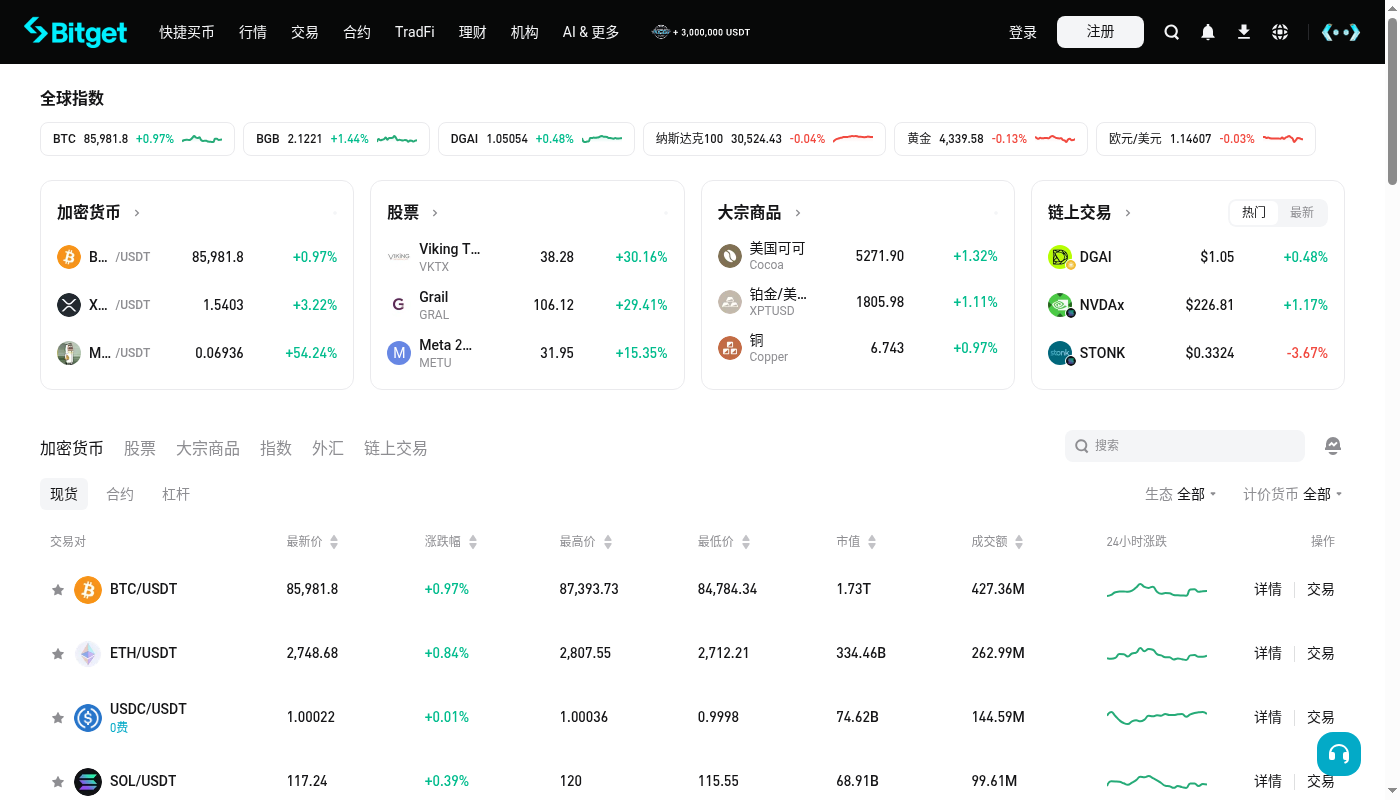The height and width of the screenshot is (800, 1400).
Task: Click 交易 for ETH/USDT
Action: pyautogui.click(x=1321, y=653)
